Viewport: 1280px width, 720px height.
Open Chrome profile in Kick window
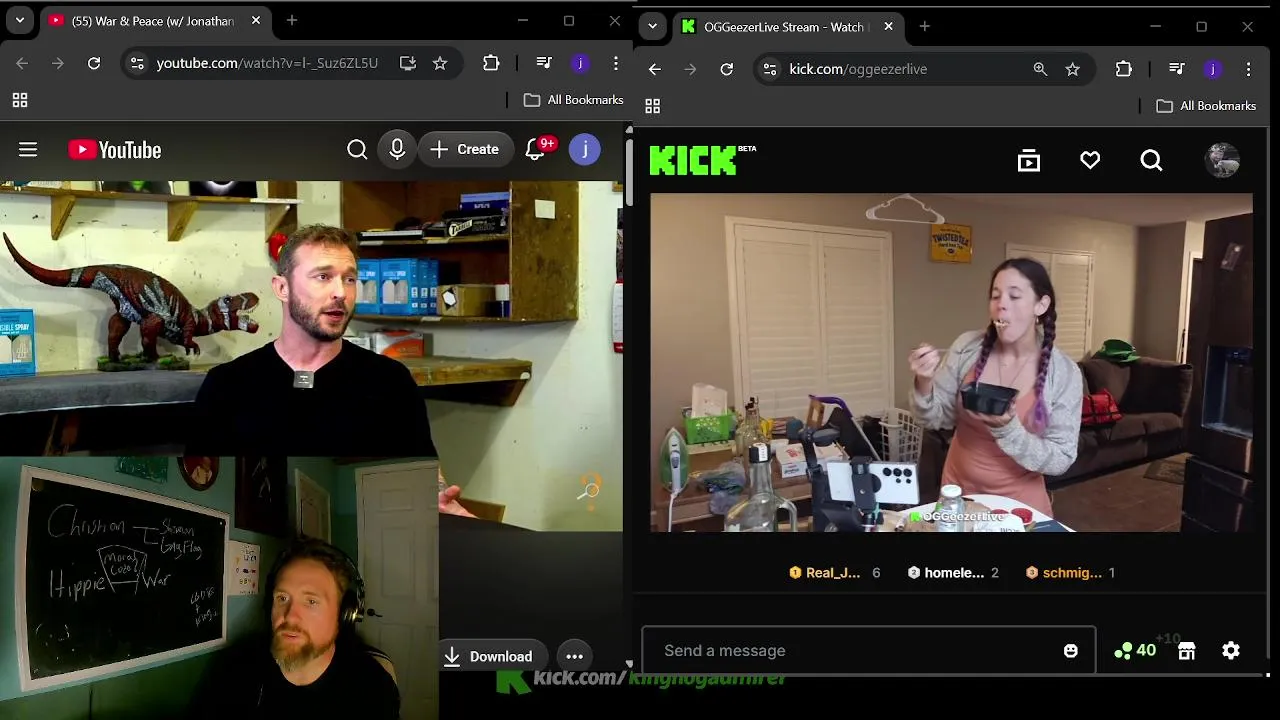point(1212,69)
